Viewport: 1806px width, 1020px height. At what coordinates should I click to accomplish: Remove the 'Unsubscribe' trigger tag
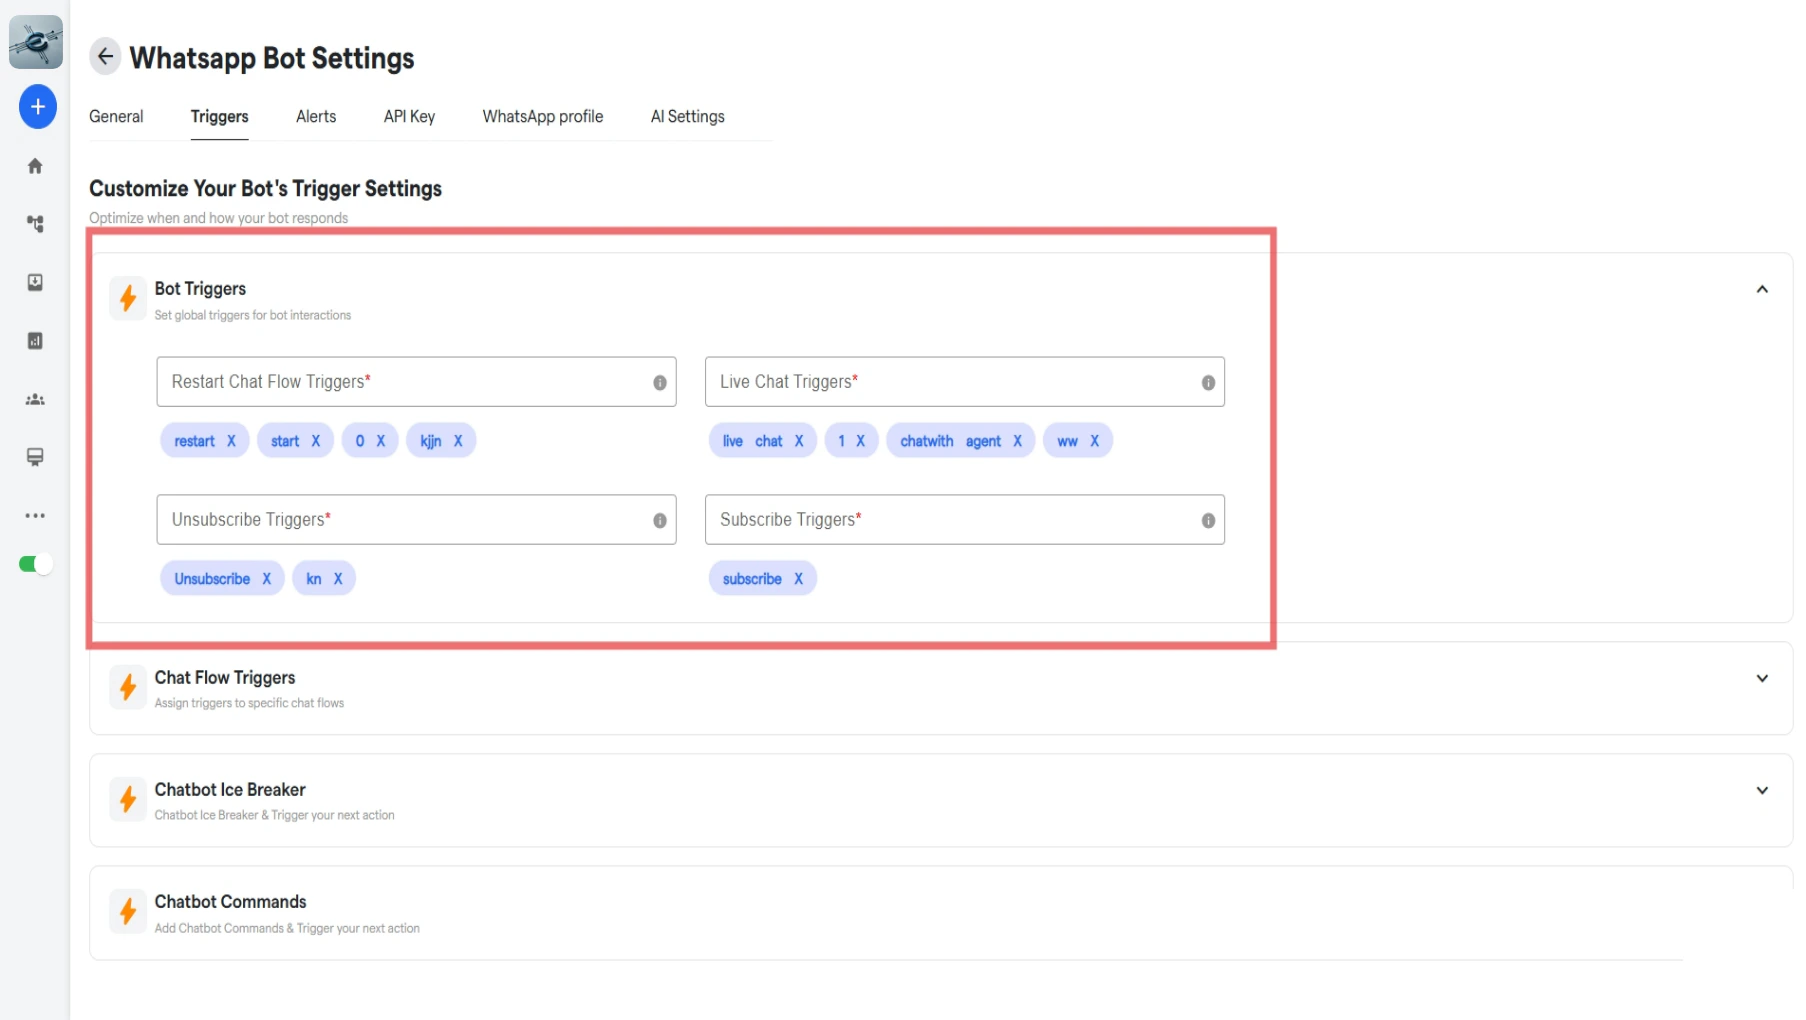266,579
